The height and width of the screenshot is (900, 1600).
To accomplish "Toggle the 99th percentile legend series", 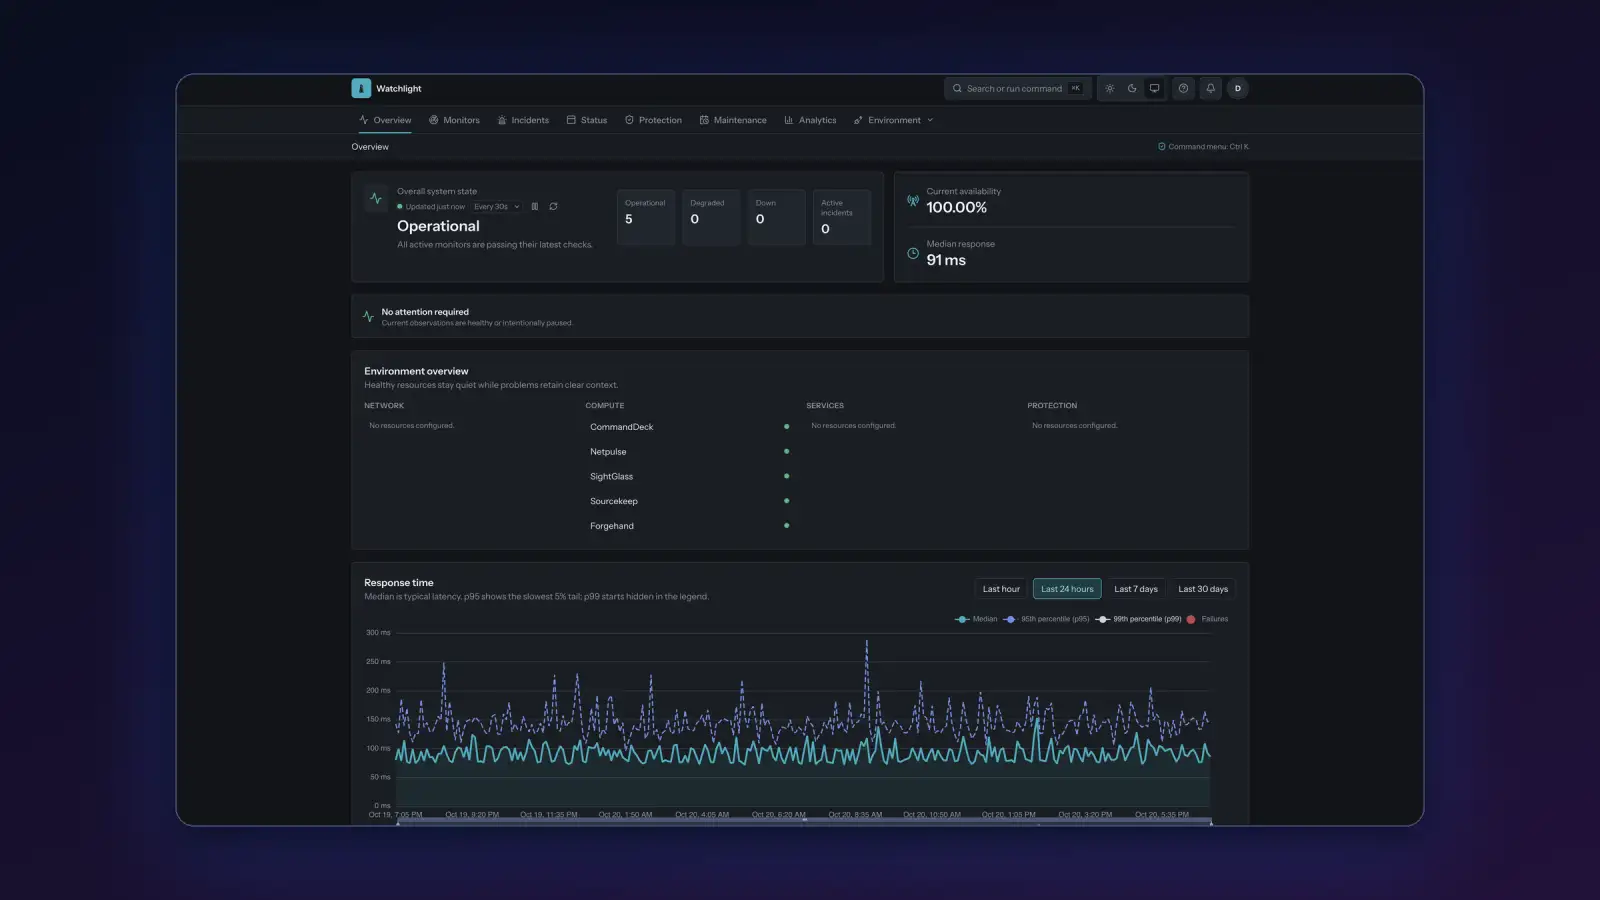I will (1138, 619).
